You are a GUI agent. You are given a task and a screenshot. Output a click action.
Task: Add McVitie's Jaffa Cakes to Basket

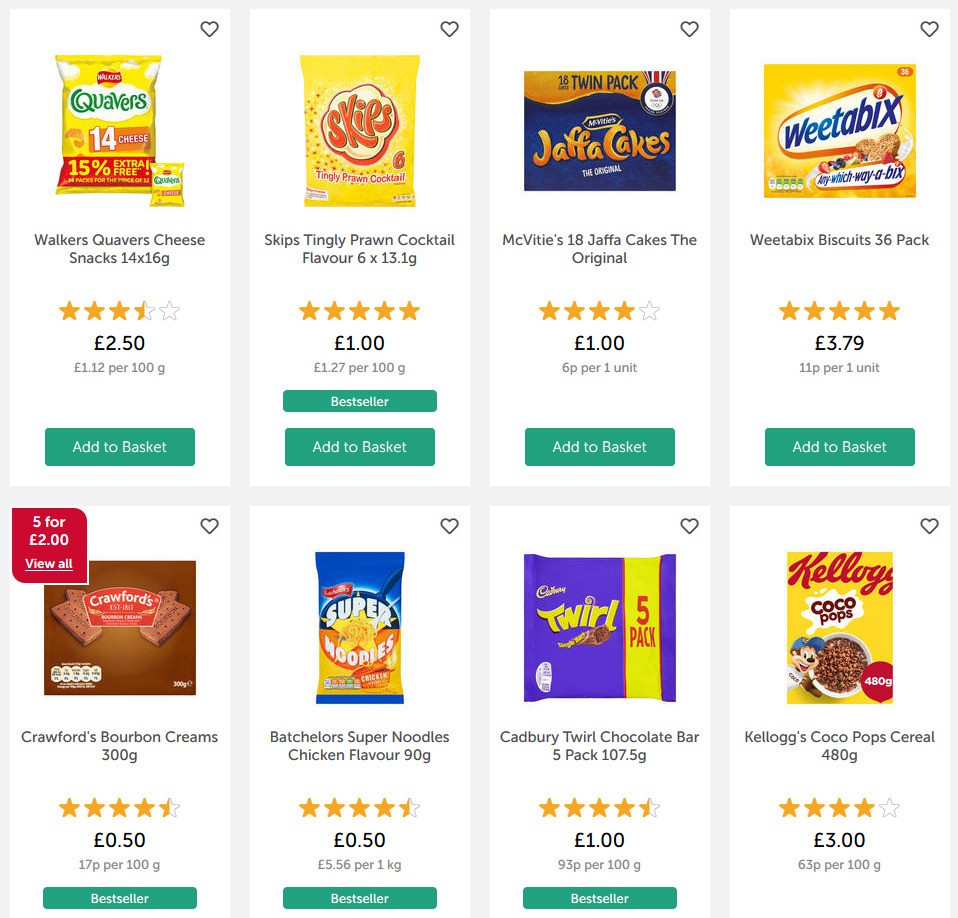pyautogui.click(x=599, y=447)
